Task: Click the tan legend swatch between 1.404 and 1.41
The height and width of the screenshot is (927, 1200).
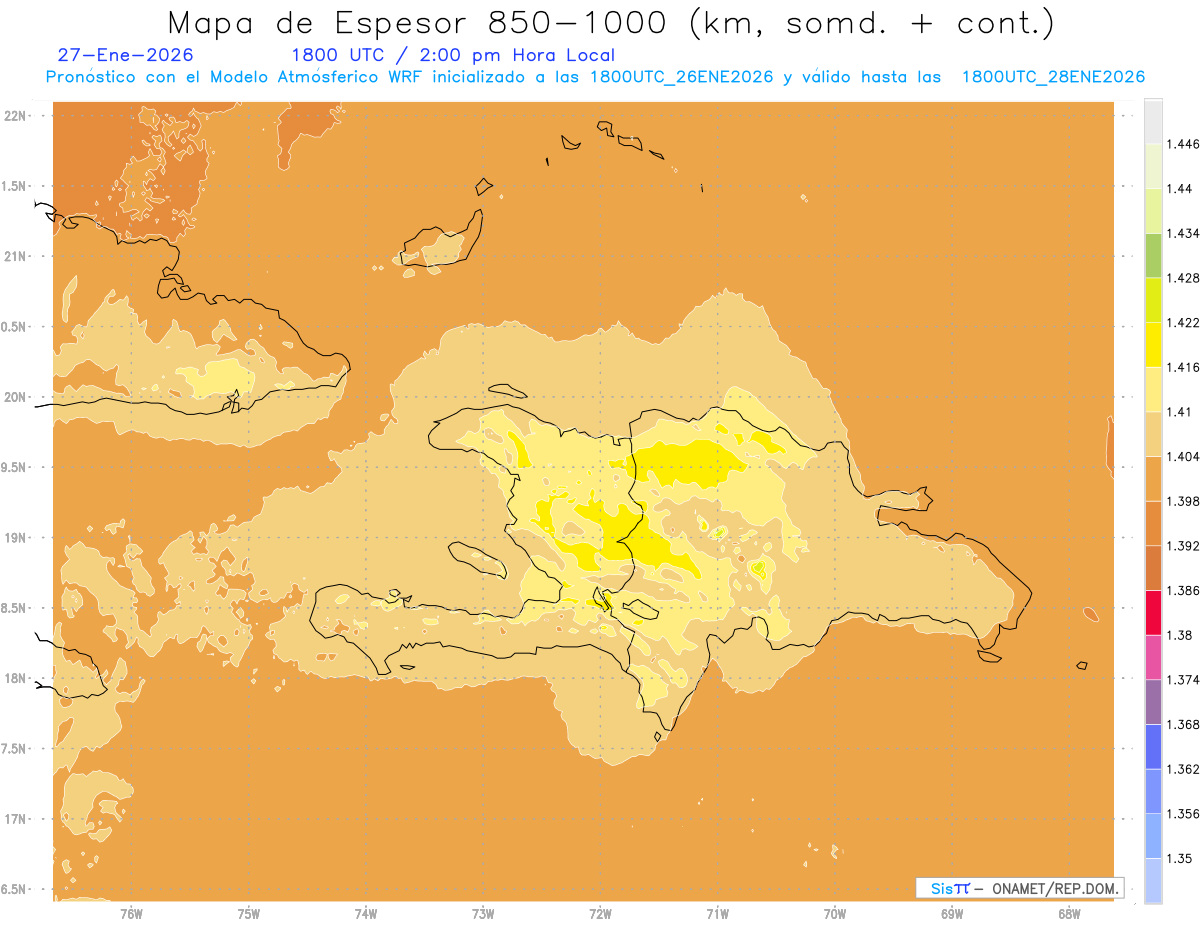Action: (1153, 434)
